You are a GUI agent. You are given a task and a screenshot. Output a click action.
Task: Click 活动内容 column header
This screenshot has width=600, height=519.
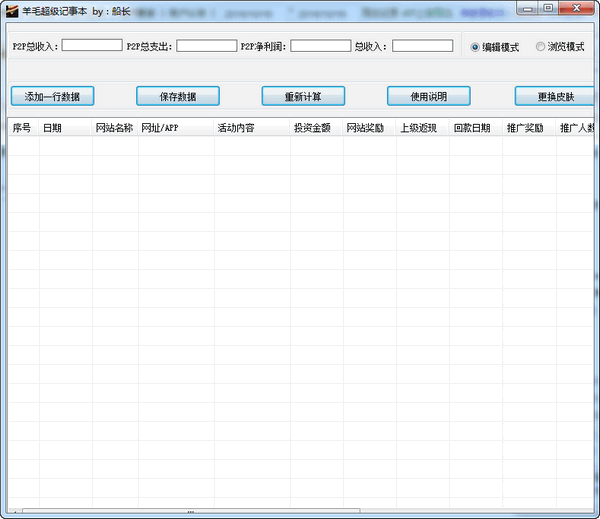pyautogui.click(x=252, y=128)
